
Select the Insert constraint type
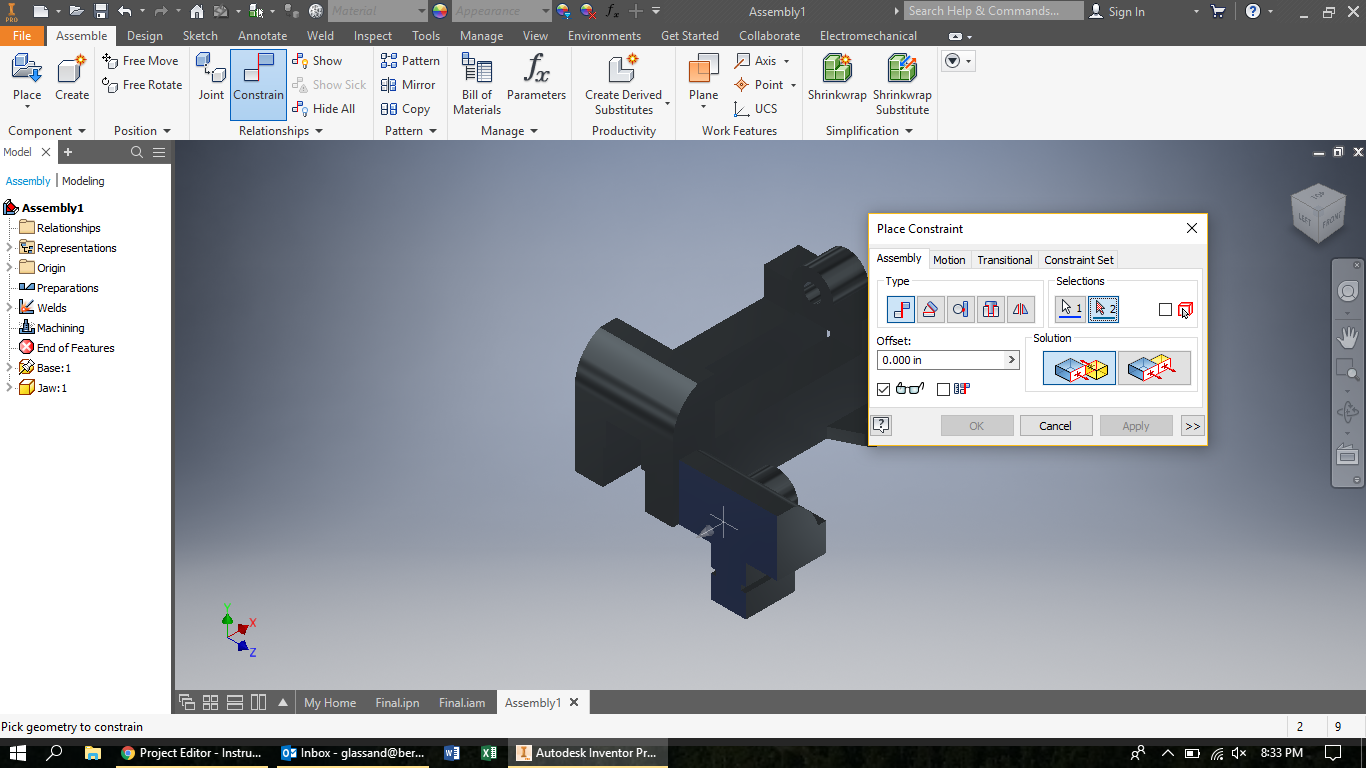[991, 309]
